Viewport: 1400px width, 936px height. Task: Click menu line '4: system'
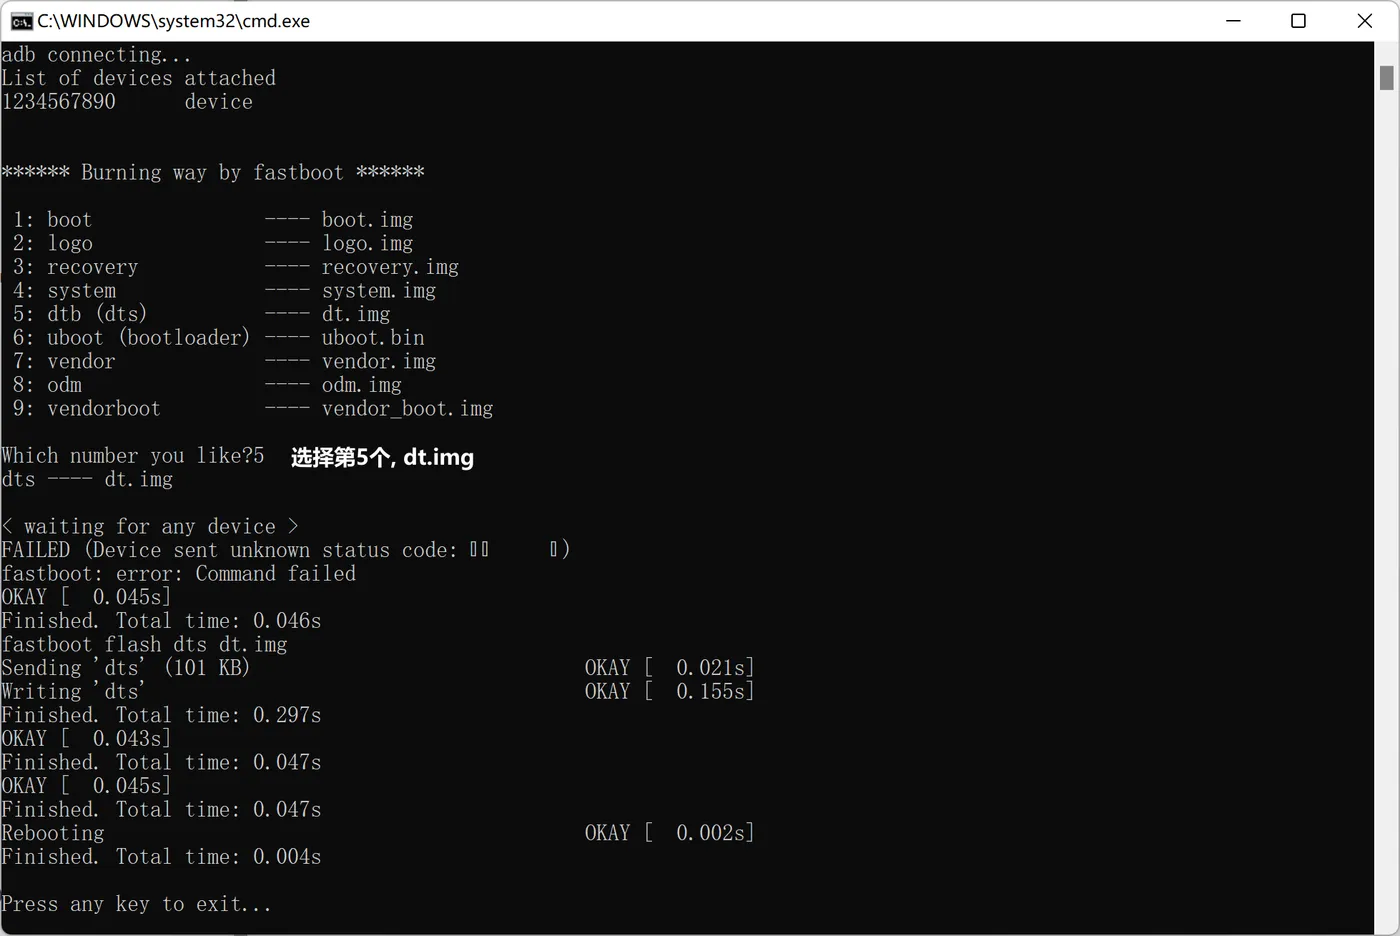64,291
